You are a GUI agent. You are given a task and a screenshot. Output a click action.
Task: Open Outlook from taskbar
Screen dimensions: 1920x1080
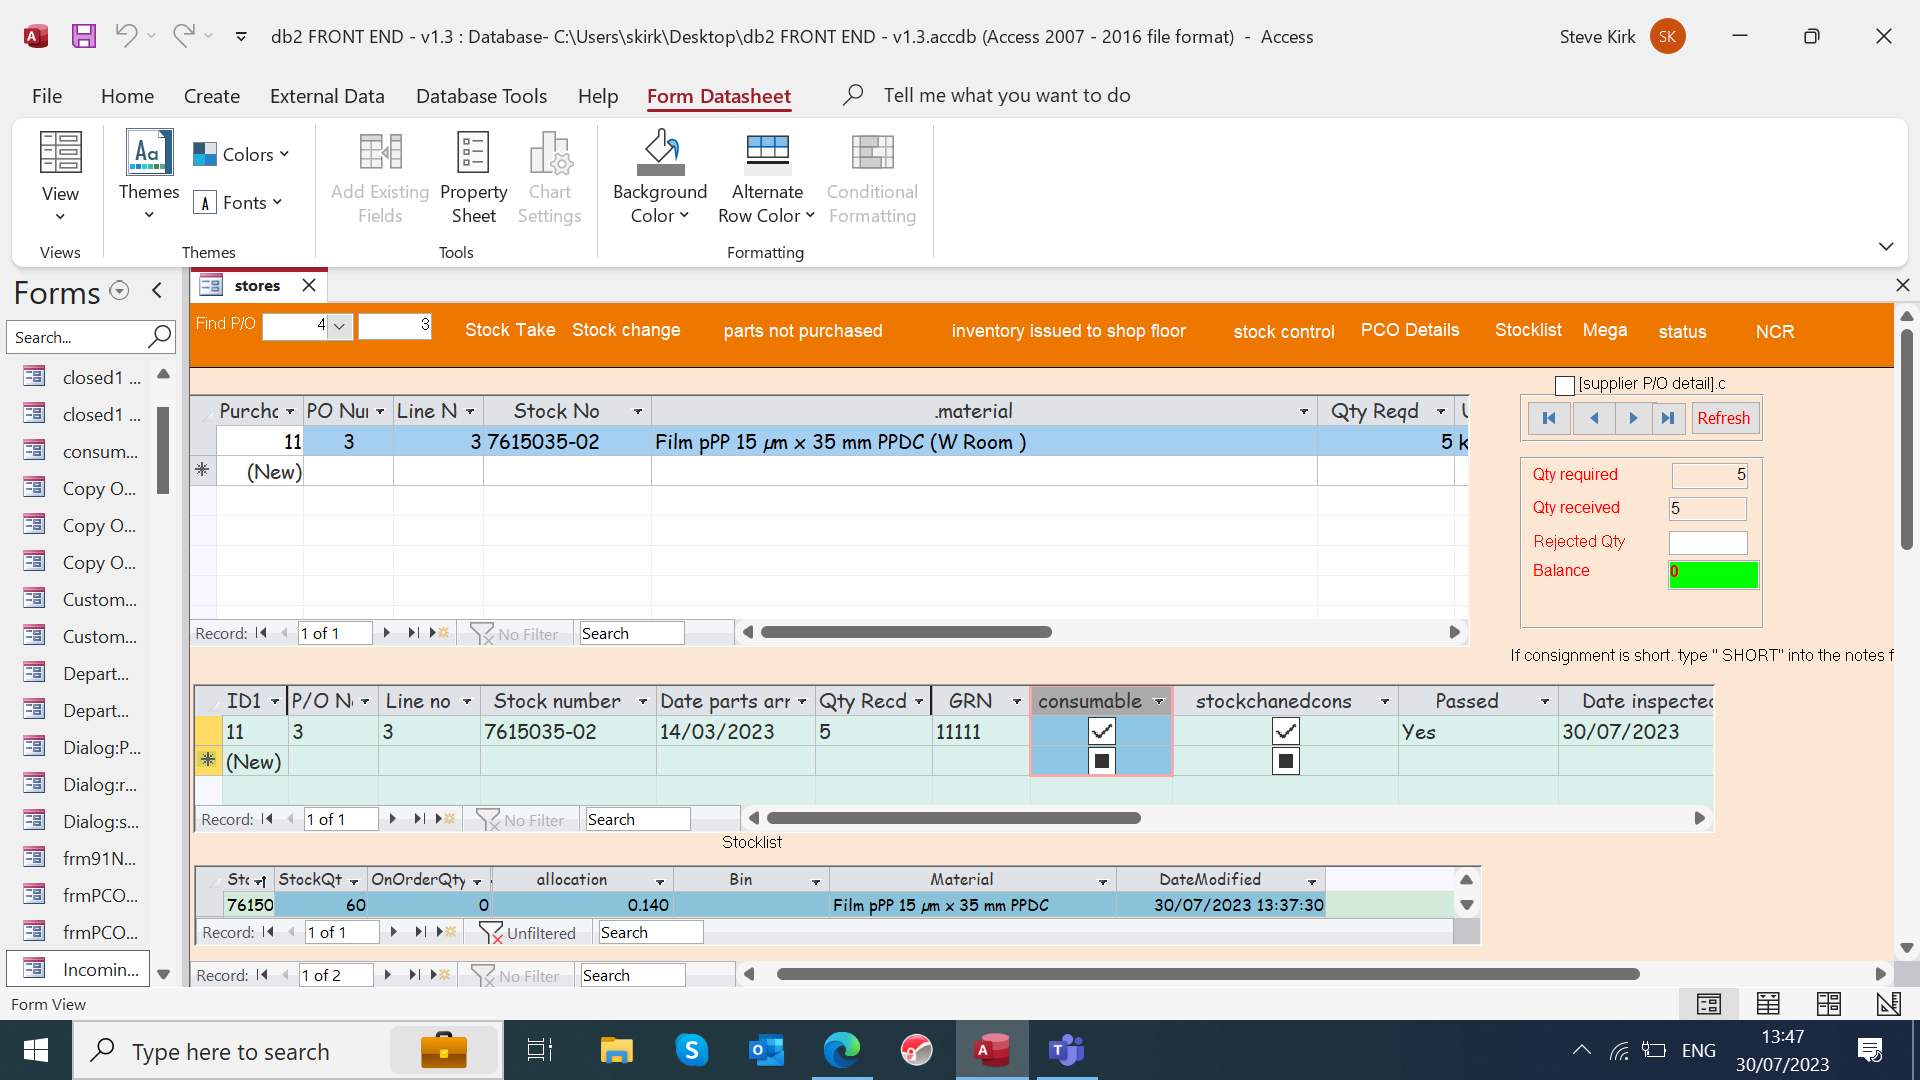pos(767,1050)
